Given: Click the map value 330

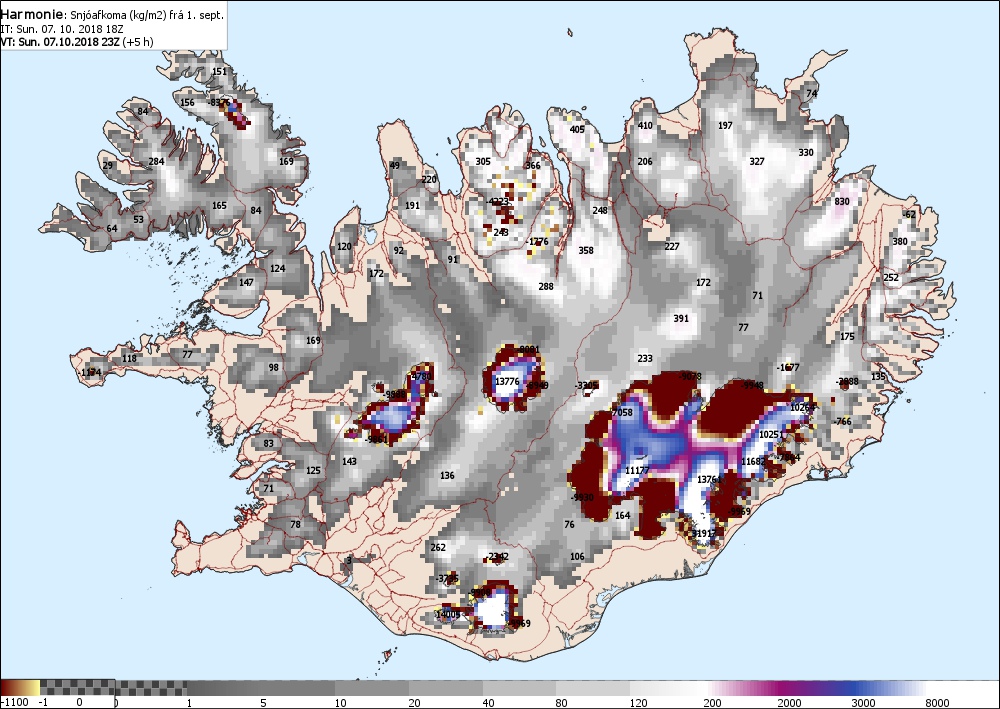Looking at the screenshot, I should coord(806,152).
